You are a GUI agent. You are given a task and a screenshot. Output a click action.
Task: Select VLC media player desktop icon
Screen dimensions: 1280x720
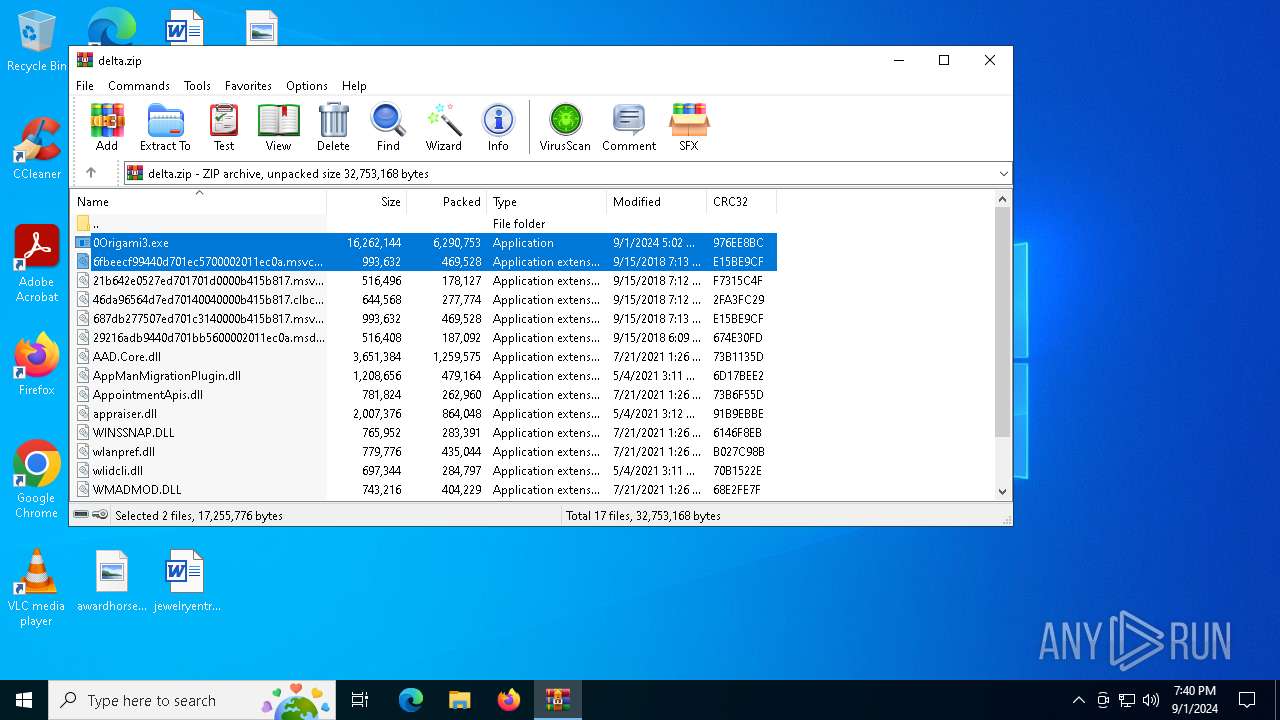click(x=36, y=588)
